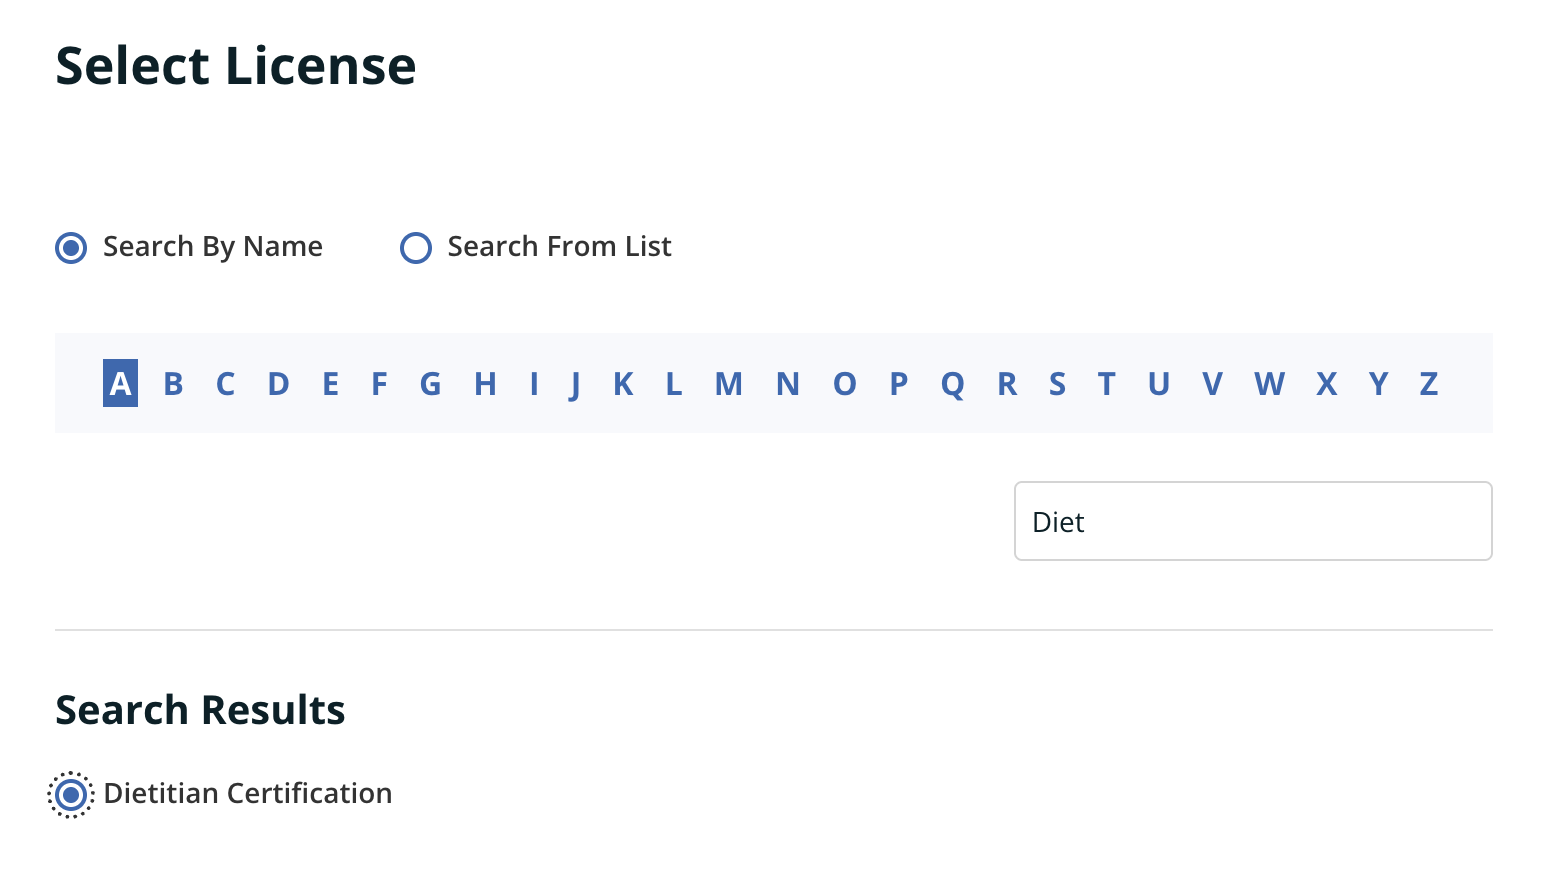Filter licenses by letter D
This screenshot has width=1546, height=878.
coord(278,384)
